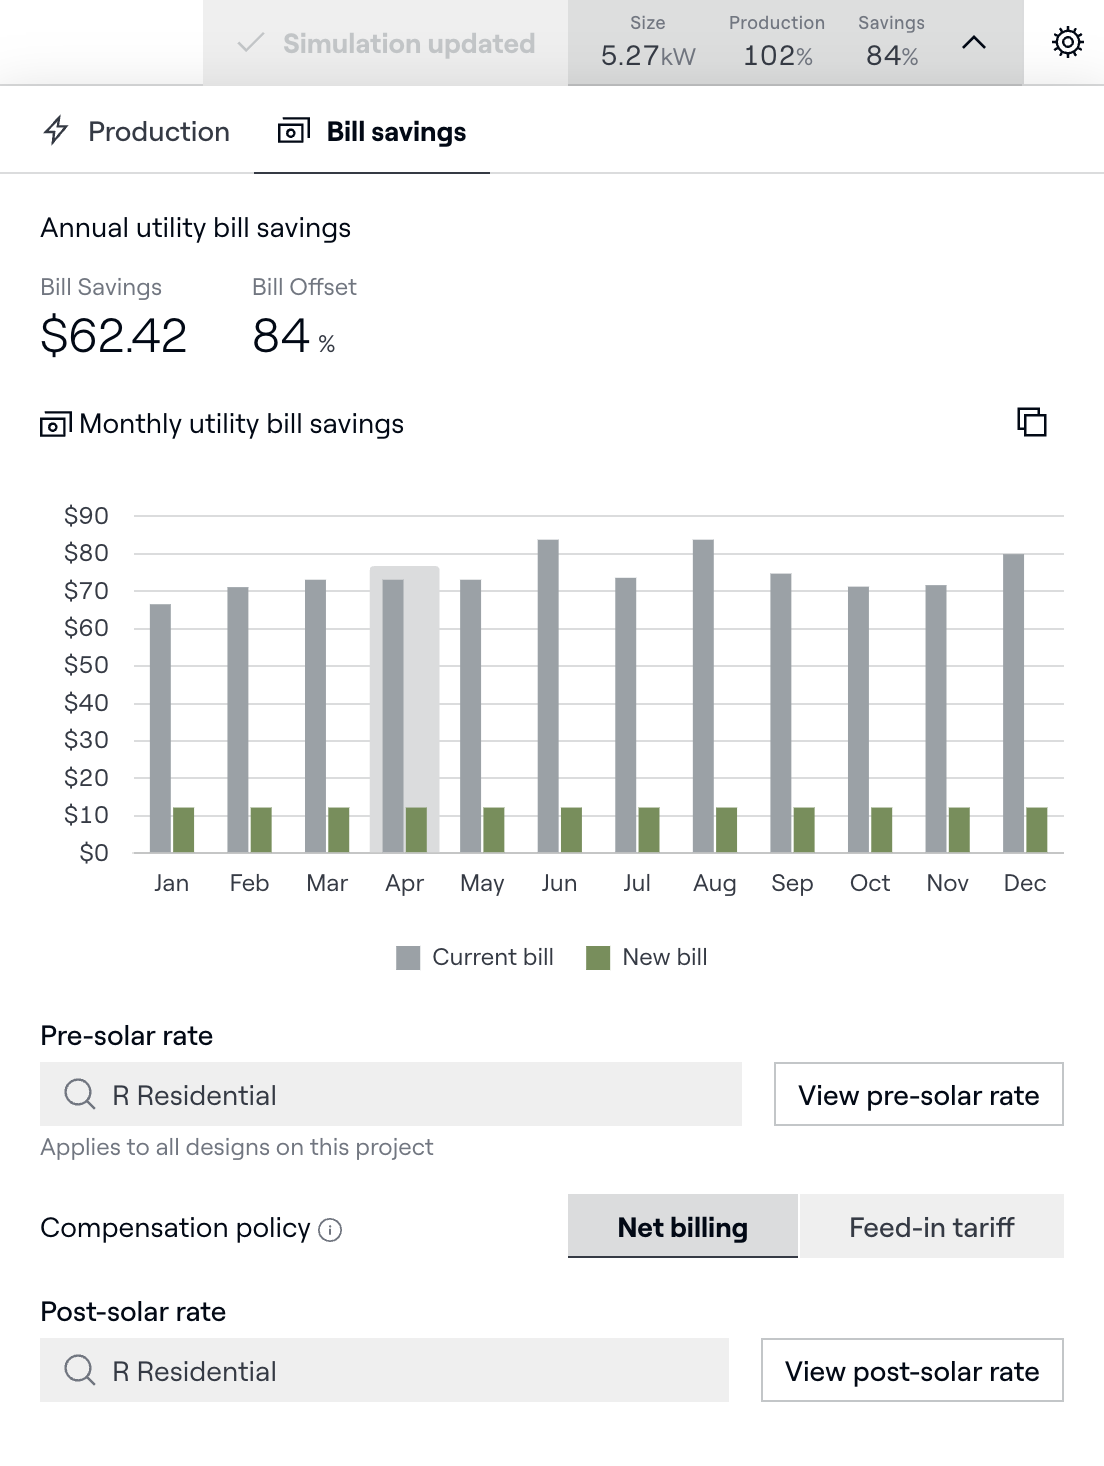Switch to Feed-in tariff policy
Screen dimensions: 1104x1466
[931, 1227]
